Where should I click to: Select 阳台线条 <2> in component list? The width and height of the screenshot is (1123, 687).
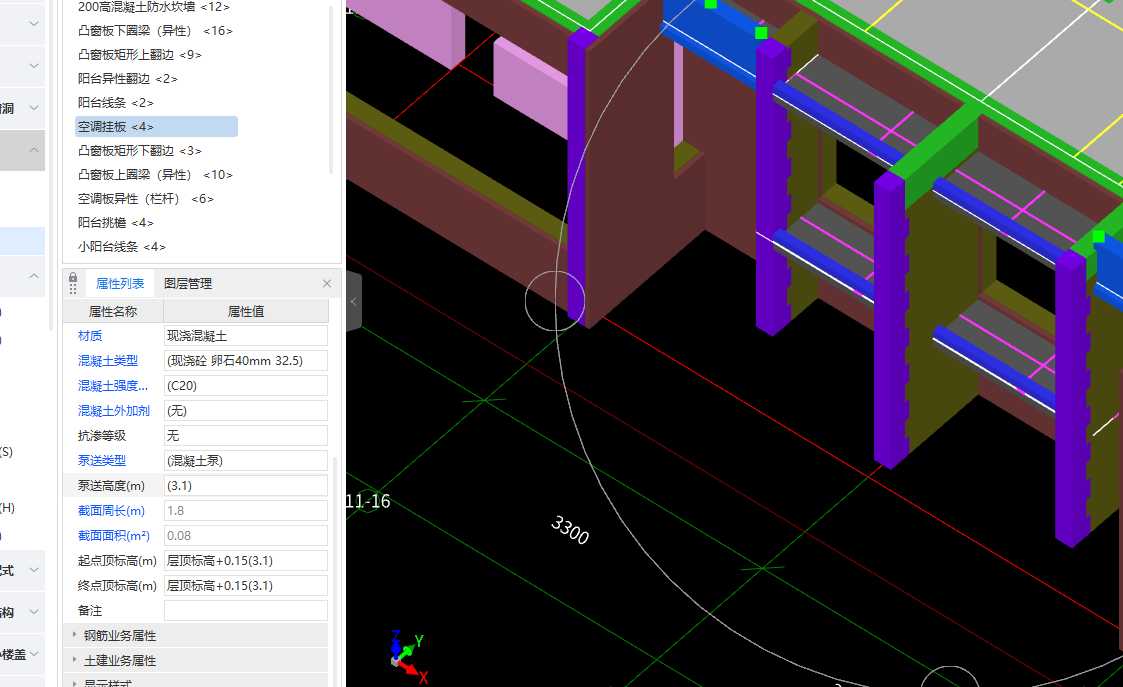[116, 103]
